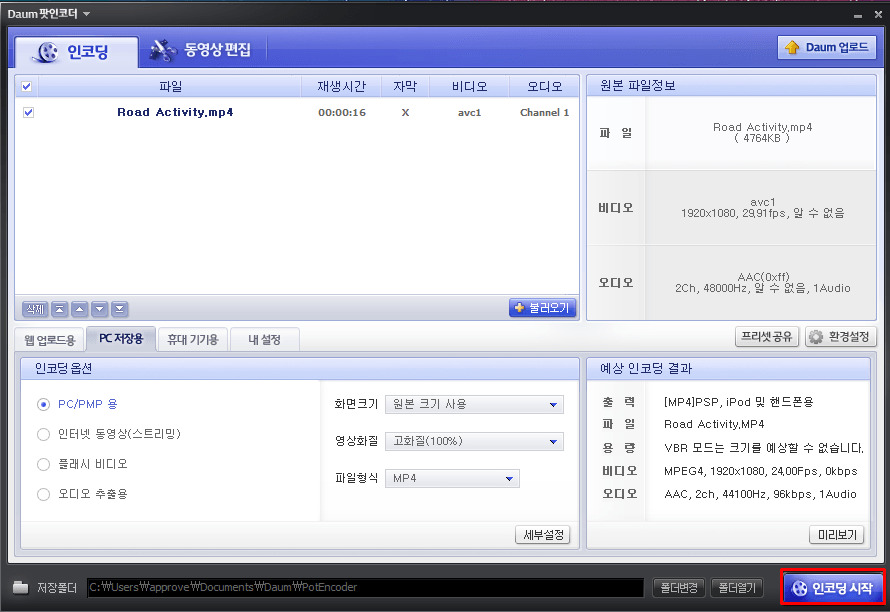Image resolution: width=890 pixels, height=612 pixels.
Task: Uncheck the Road Activity.mp4 file checkbox
Action: (x=28, y=112)
